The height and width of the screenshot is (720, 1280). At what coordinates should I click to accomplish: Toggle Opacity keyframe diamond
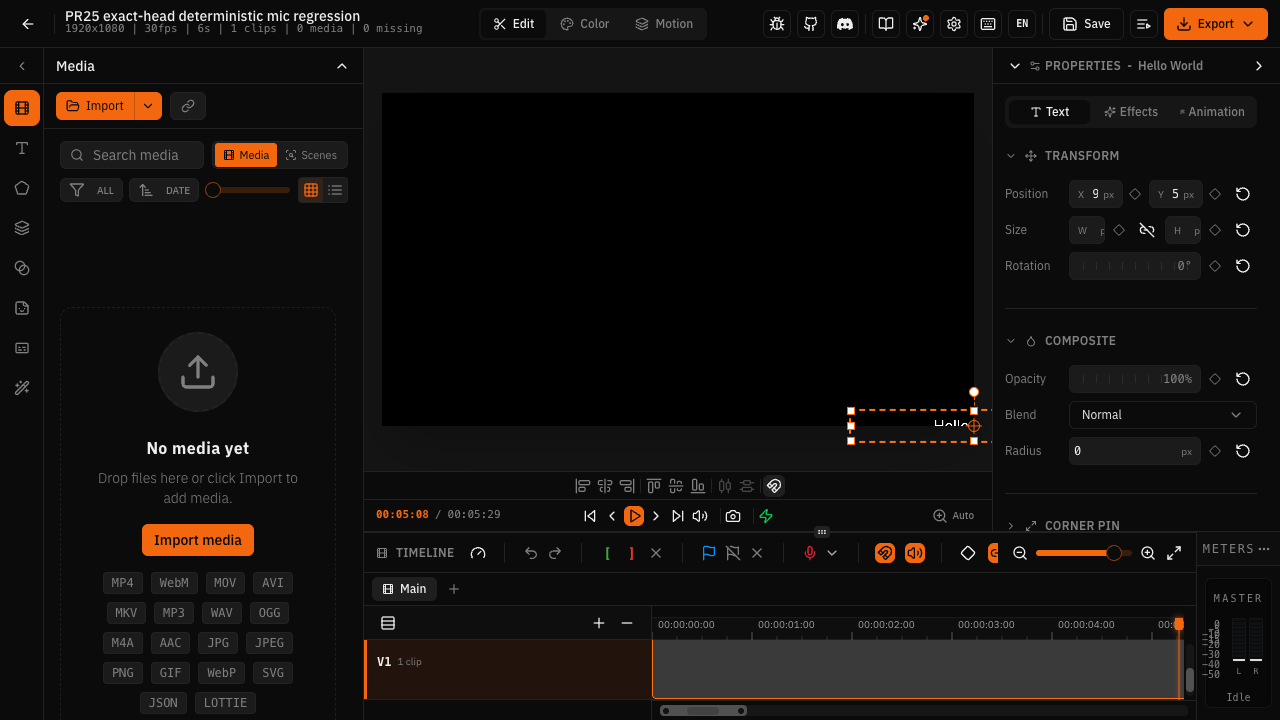point(1215,379)
